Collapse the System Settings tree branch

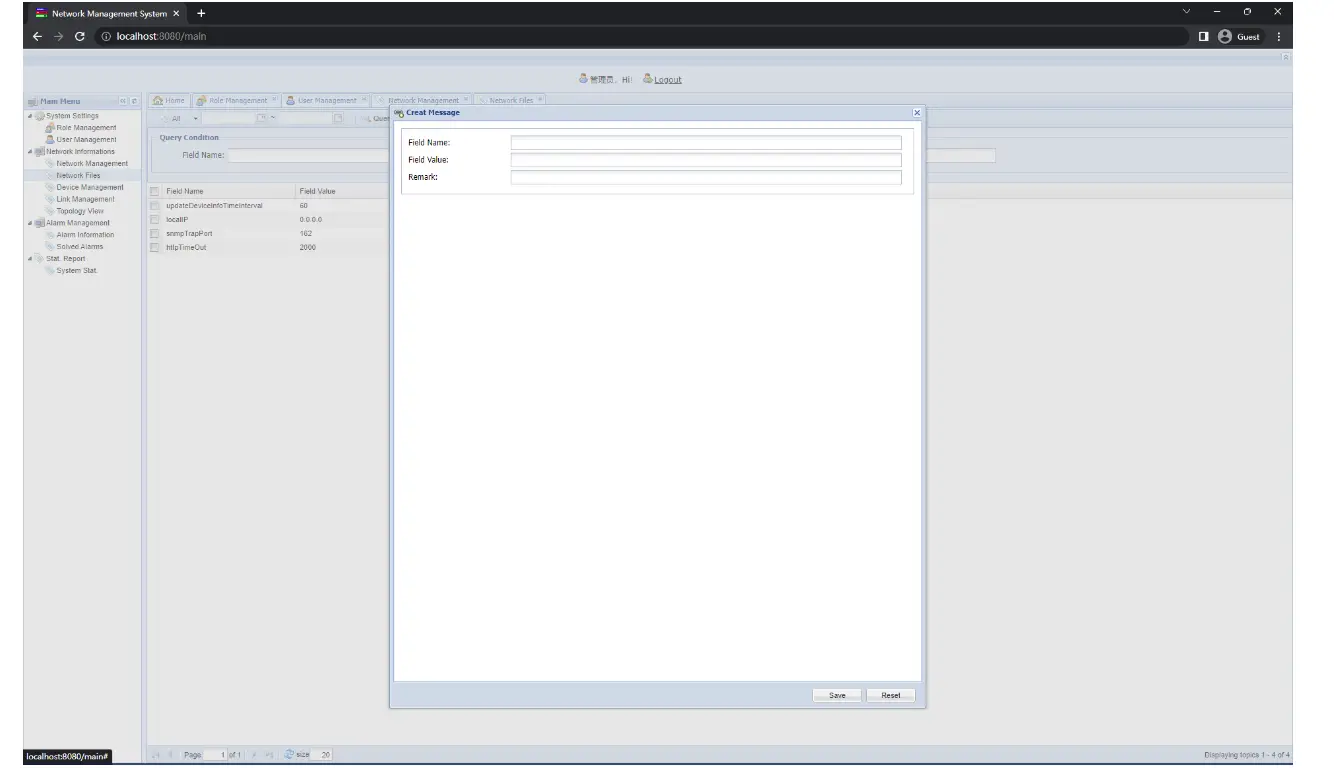[x=32, y=116]
